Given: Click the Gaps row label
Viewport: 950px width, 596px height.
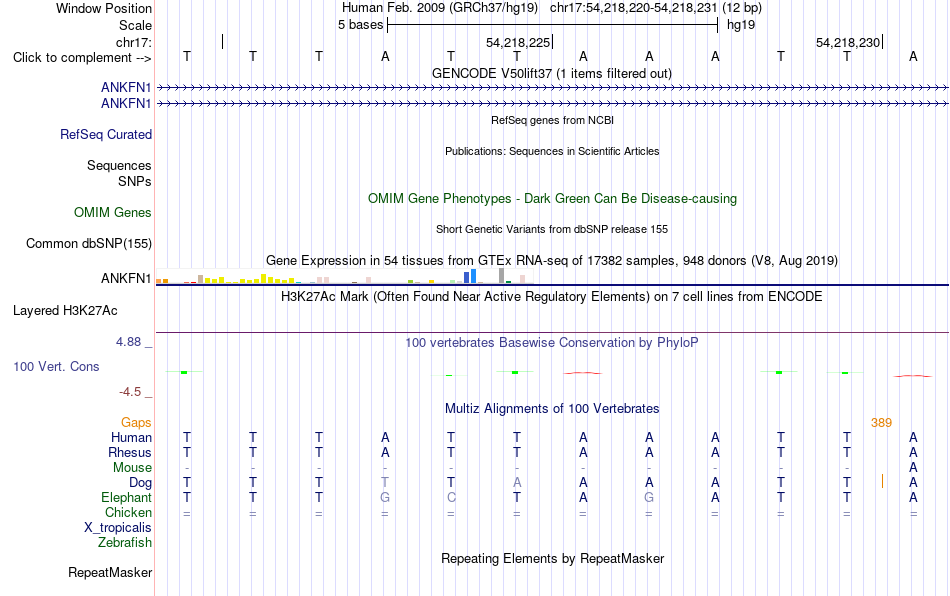Looking at the screenshot, I should pyautogui.click(x=136, y=423).
